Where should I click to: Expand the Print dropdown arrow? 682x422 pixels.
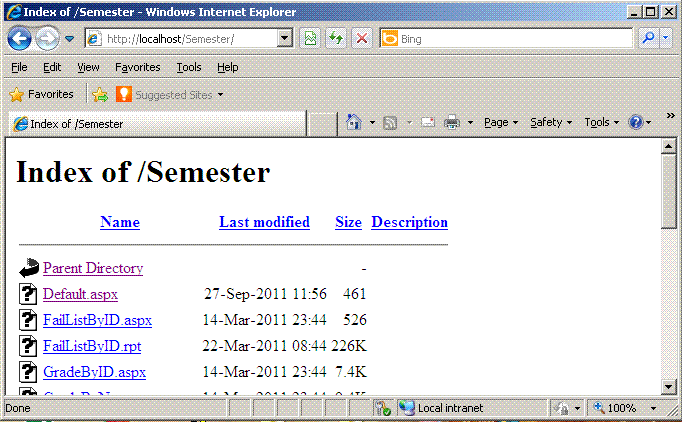[470, 123]
